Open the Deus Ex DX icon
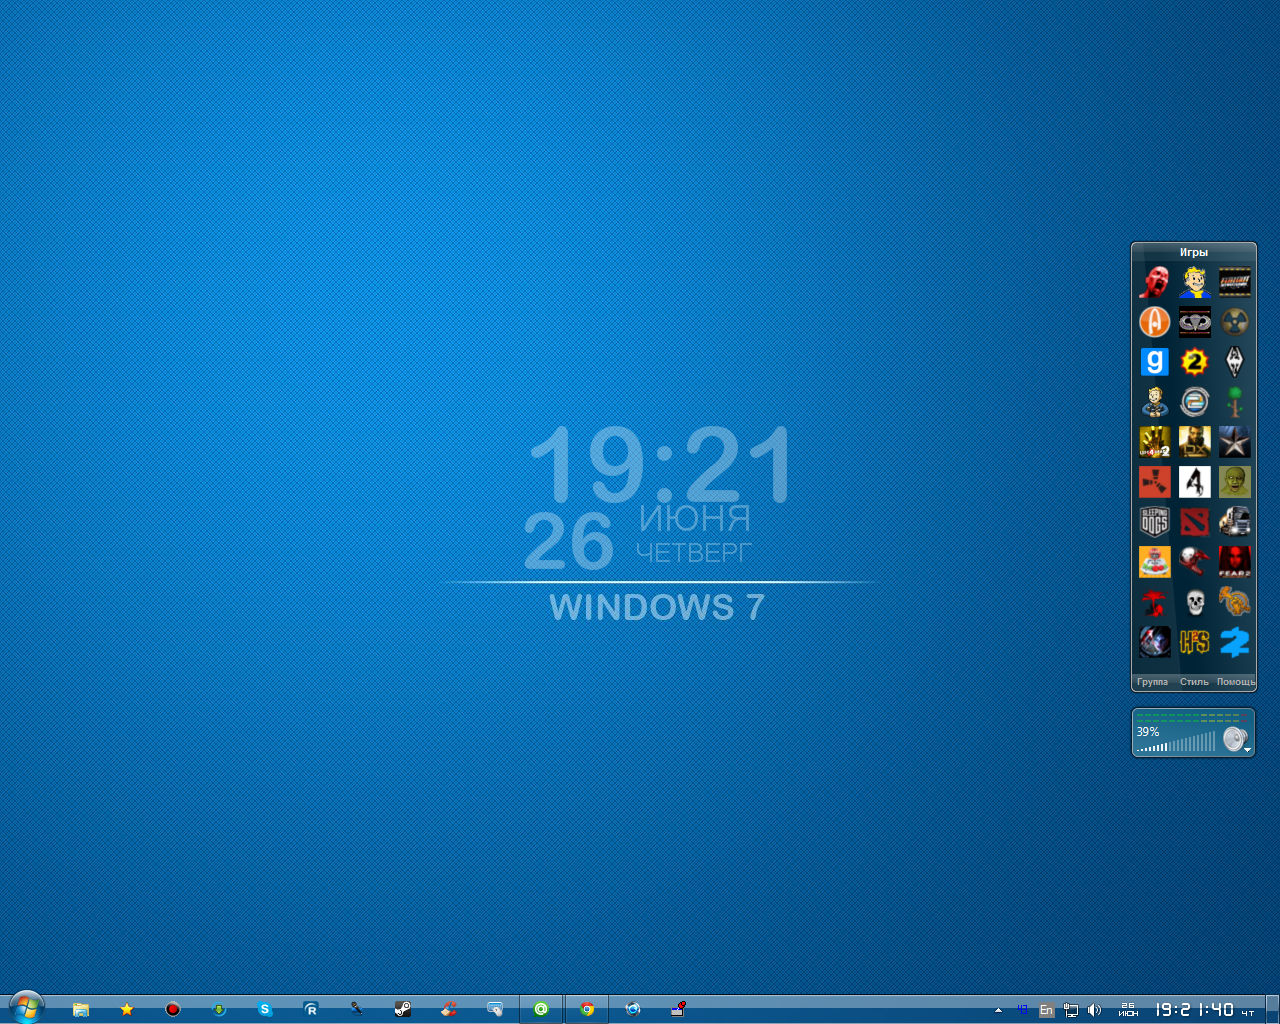1280x1024 pixels. [1195, 442]
